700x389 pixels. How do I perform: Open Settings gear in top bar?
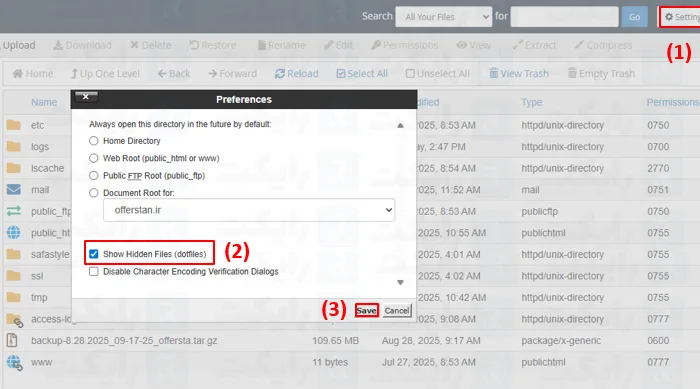click(681, 17)
